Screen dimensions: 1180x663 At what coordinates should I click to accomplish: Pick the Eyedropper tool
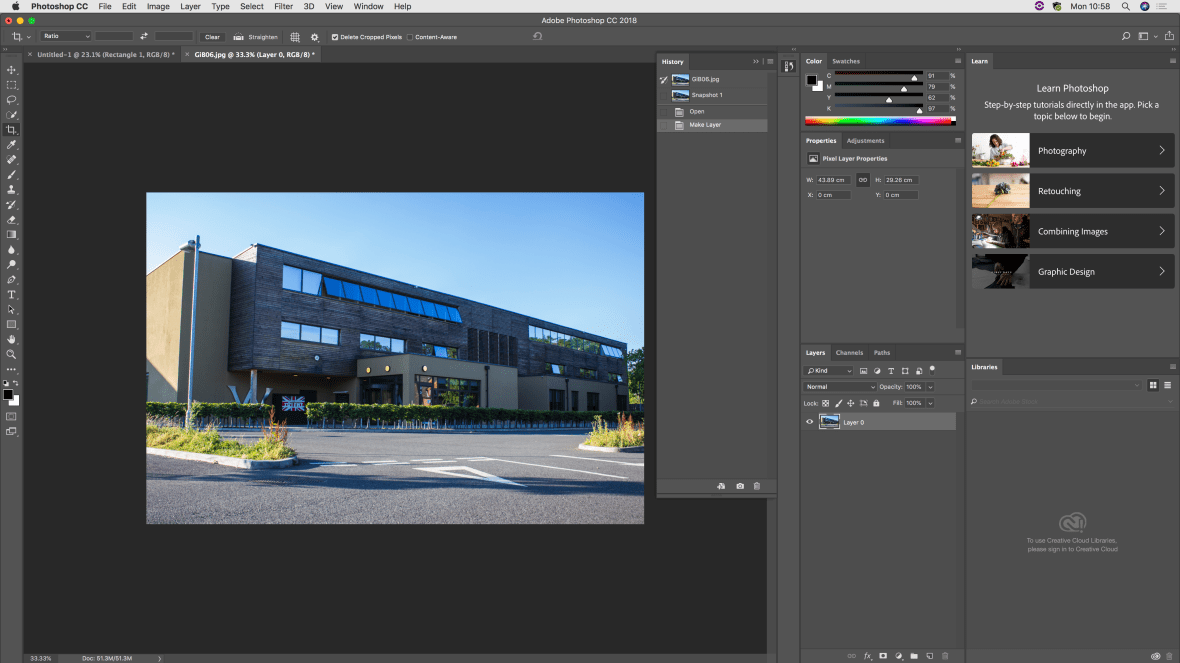pyautogui.click(x=12, y=145)
